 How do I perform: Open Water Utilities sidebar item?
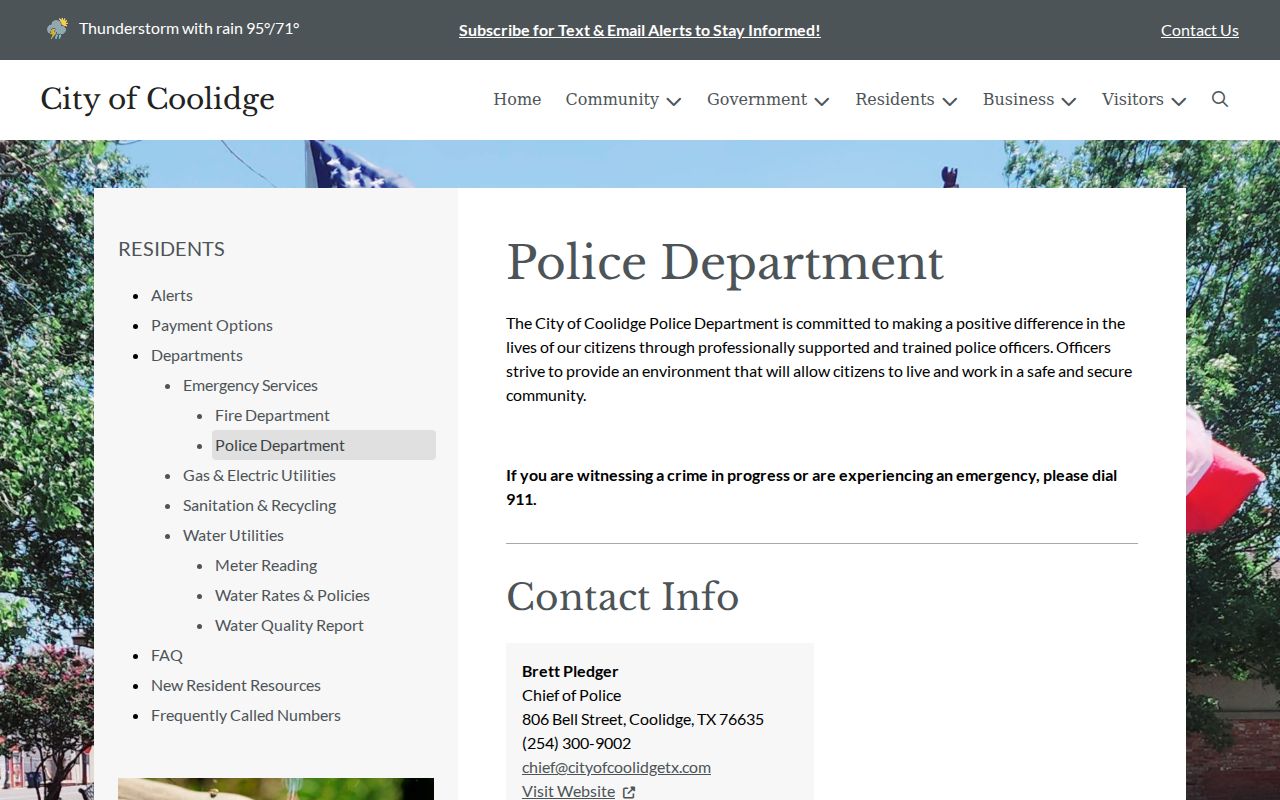[x=233, y=535]
